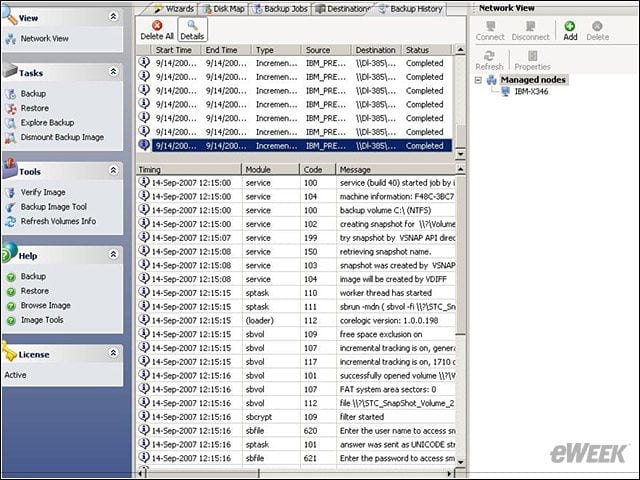
Task: Open Browse Image help topic
Action: click(45, 305)
